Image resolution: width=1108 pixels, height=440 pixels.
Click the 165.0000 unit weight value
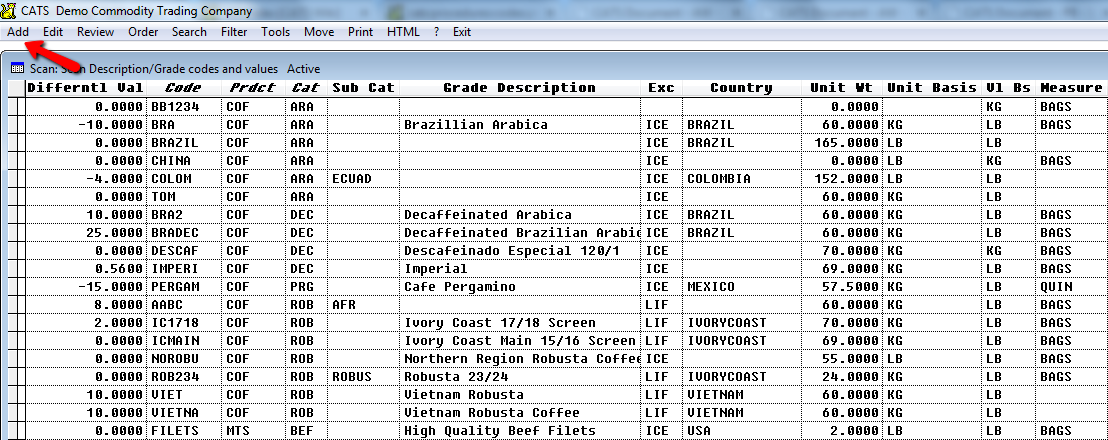coord(847,143)
